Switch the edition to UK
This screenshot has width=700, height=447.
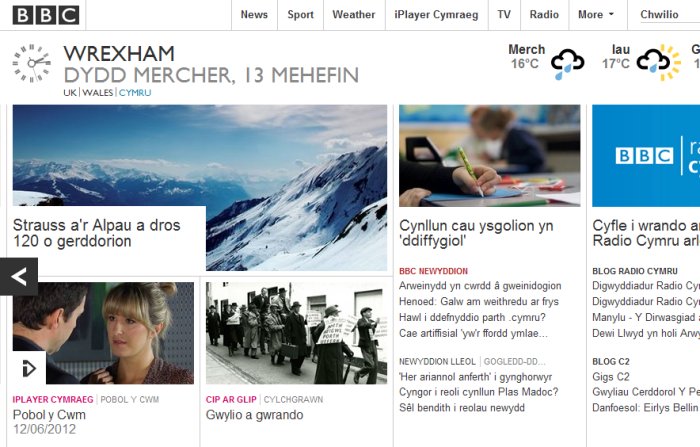point(70,92)
